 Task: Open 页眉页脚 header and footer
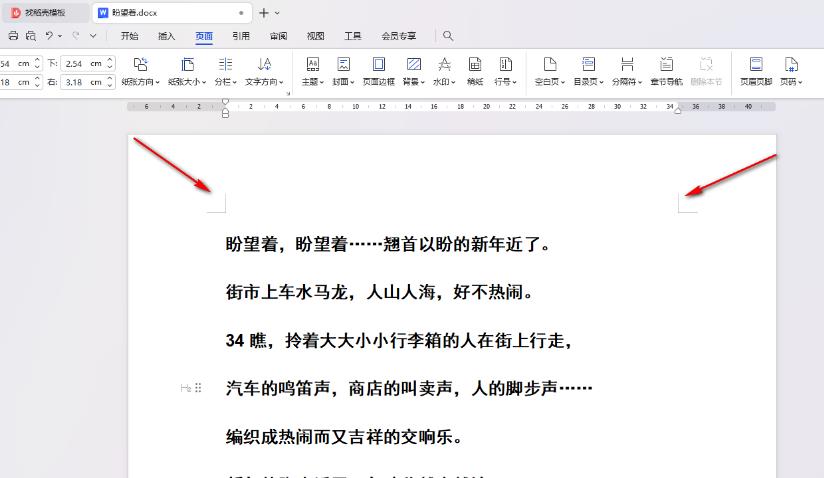[x=756, y=71]
